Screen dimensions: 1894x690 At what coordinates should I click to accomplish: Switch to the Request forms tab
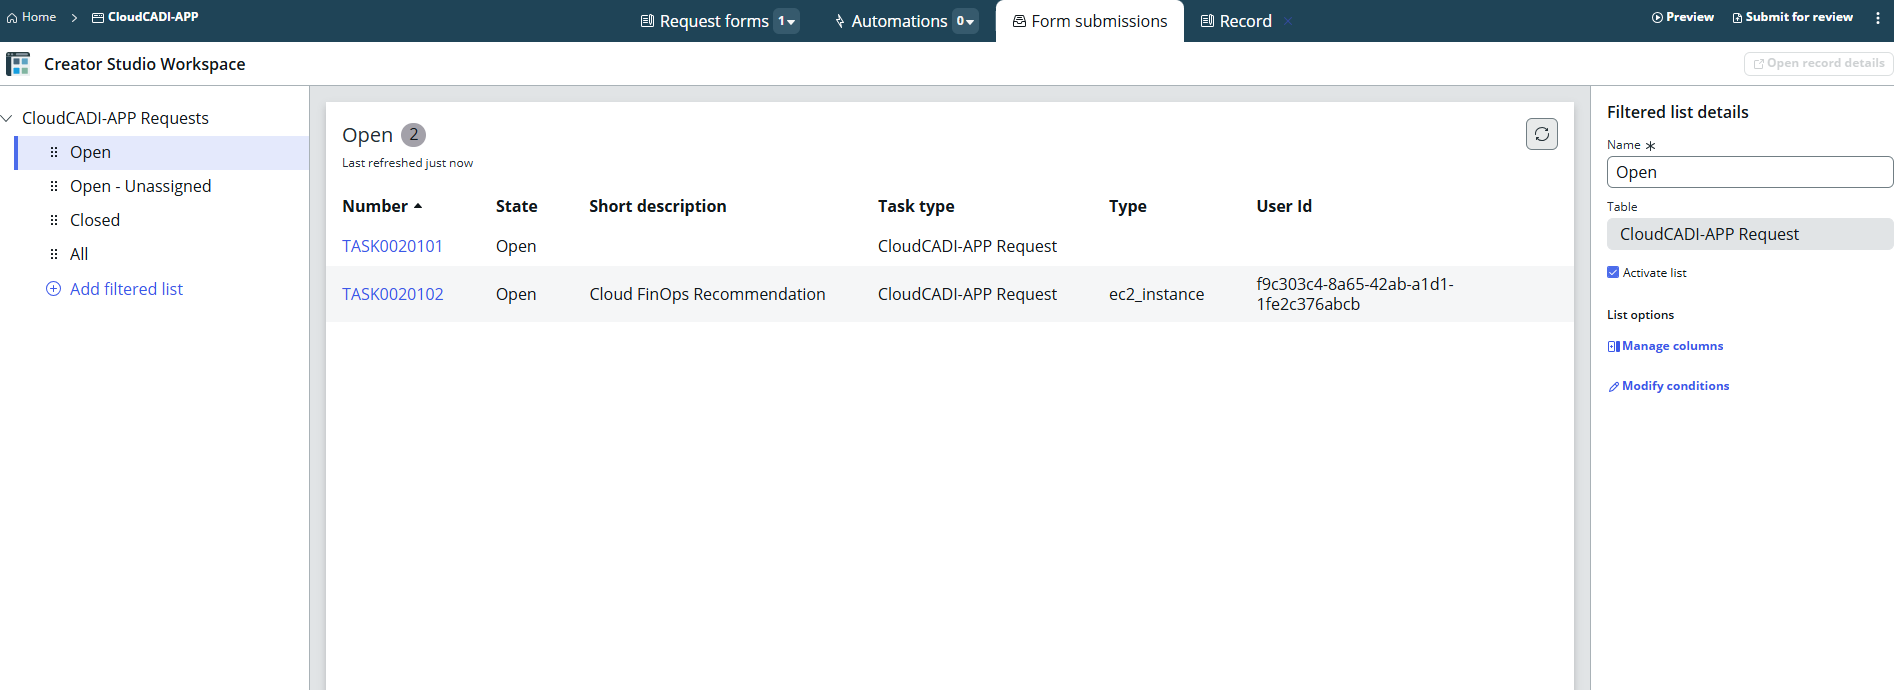pos(705,21)
